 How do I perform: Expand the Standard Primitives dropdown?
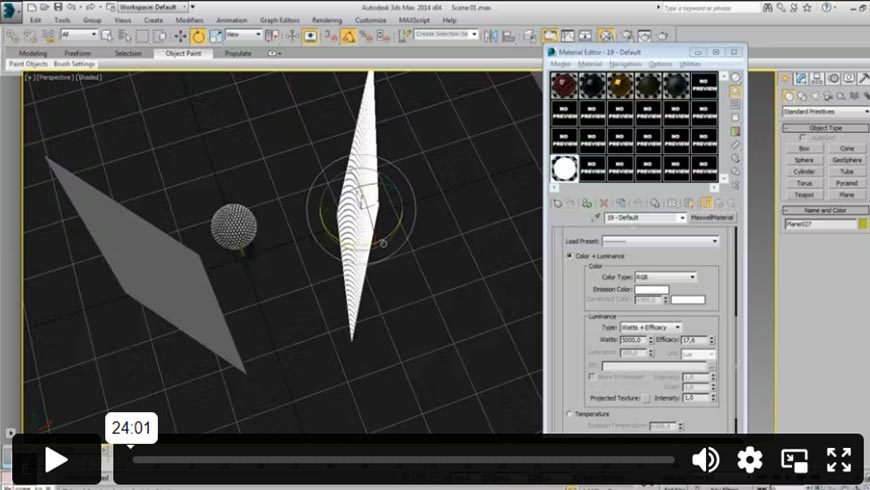click(x=824, y=112)
